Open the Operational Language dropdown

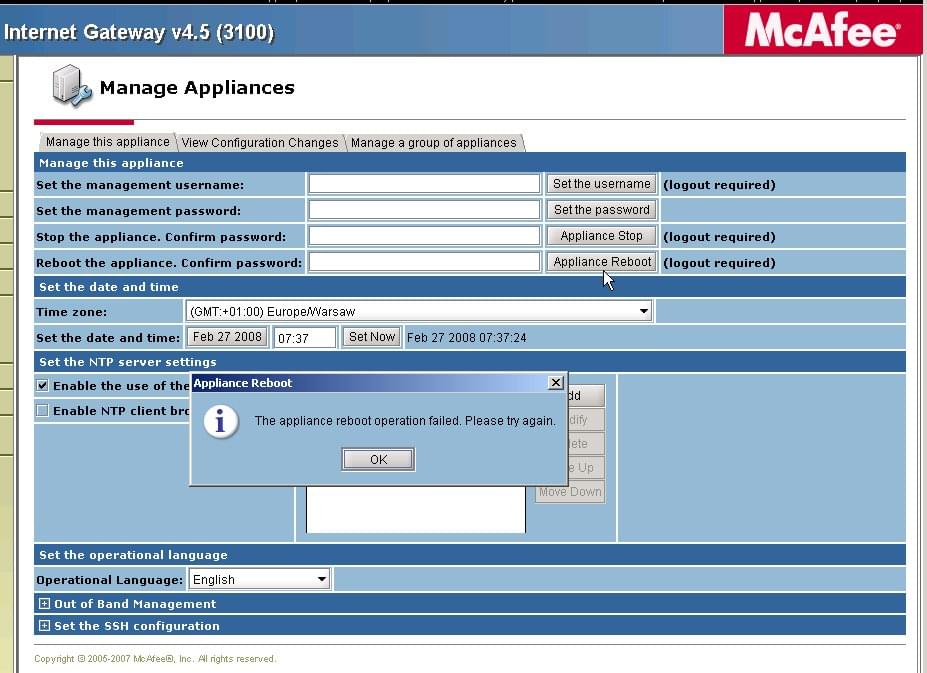tap(260, 580)
